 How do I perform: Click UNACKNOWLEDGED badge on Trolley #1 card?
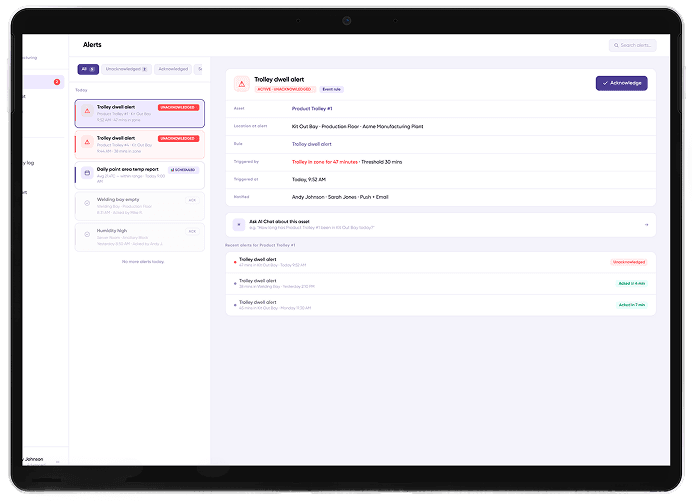[x=178, y=107]
